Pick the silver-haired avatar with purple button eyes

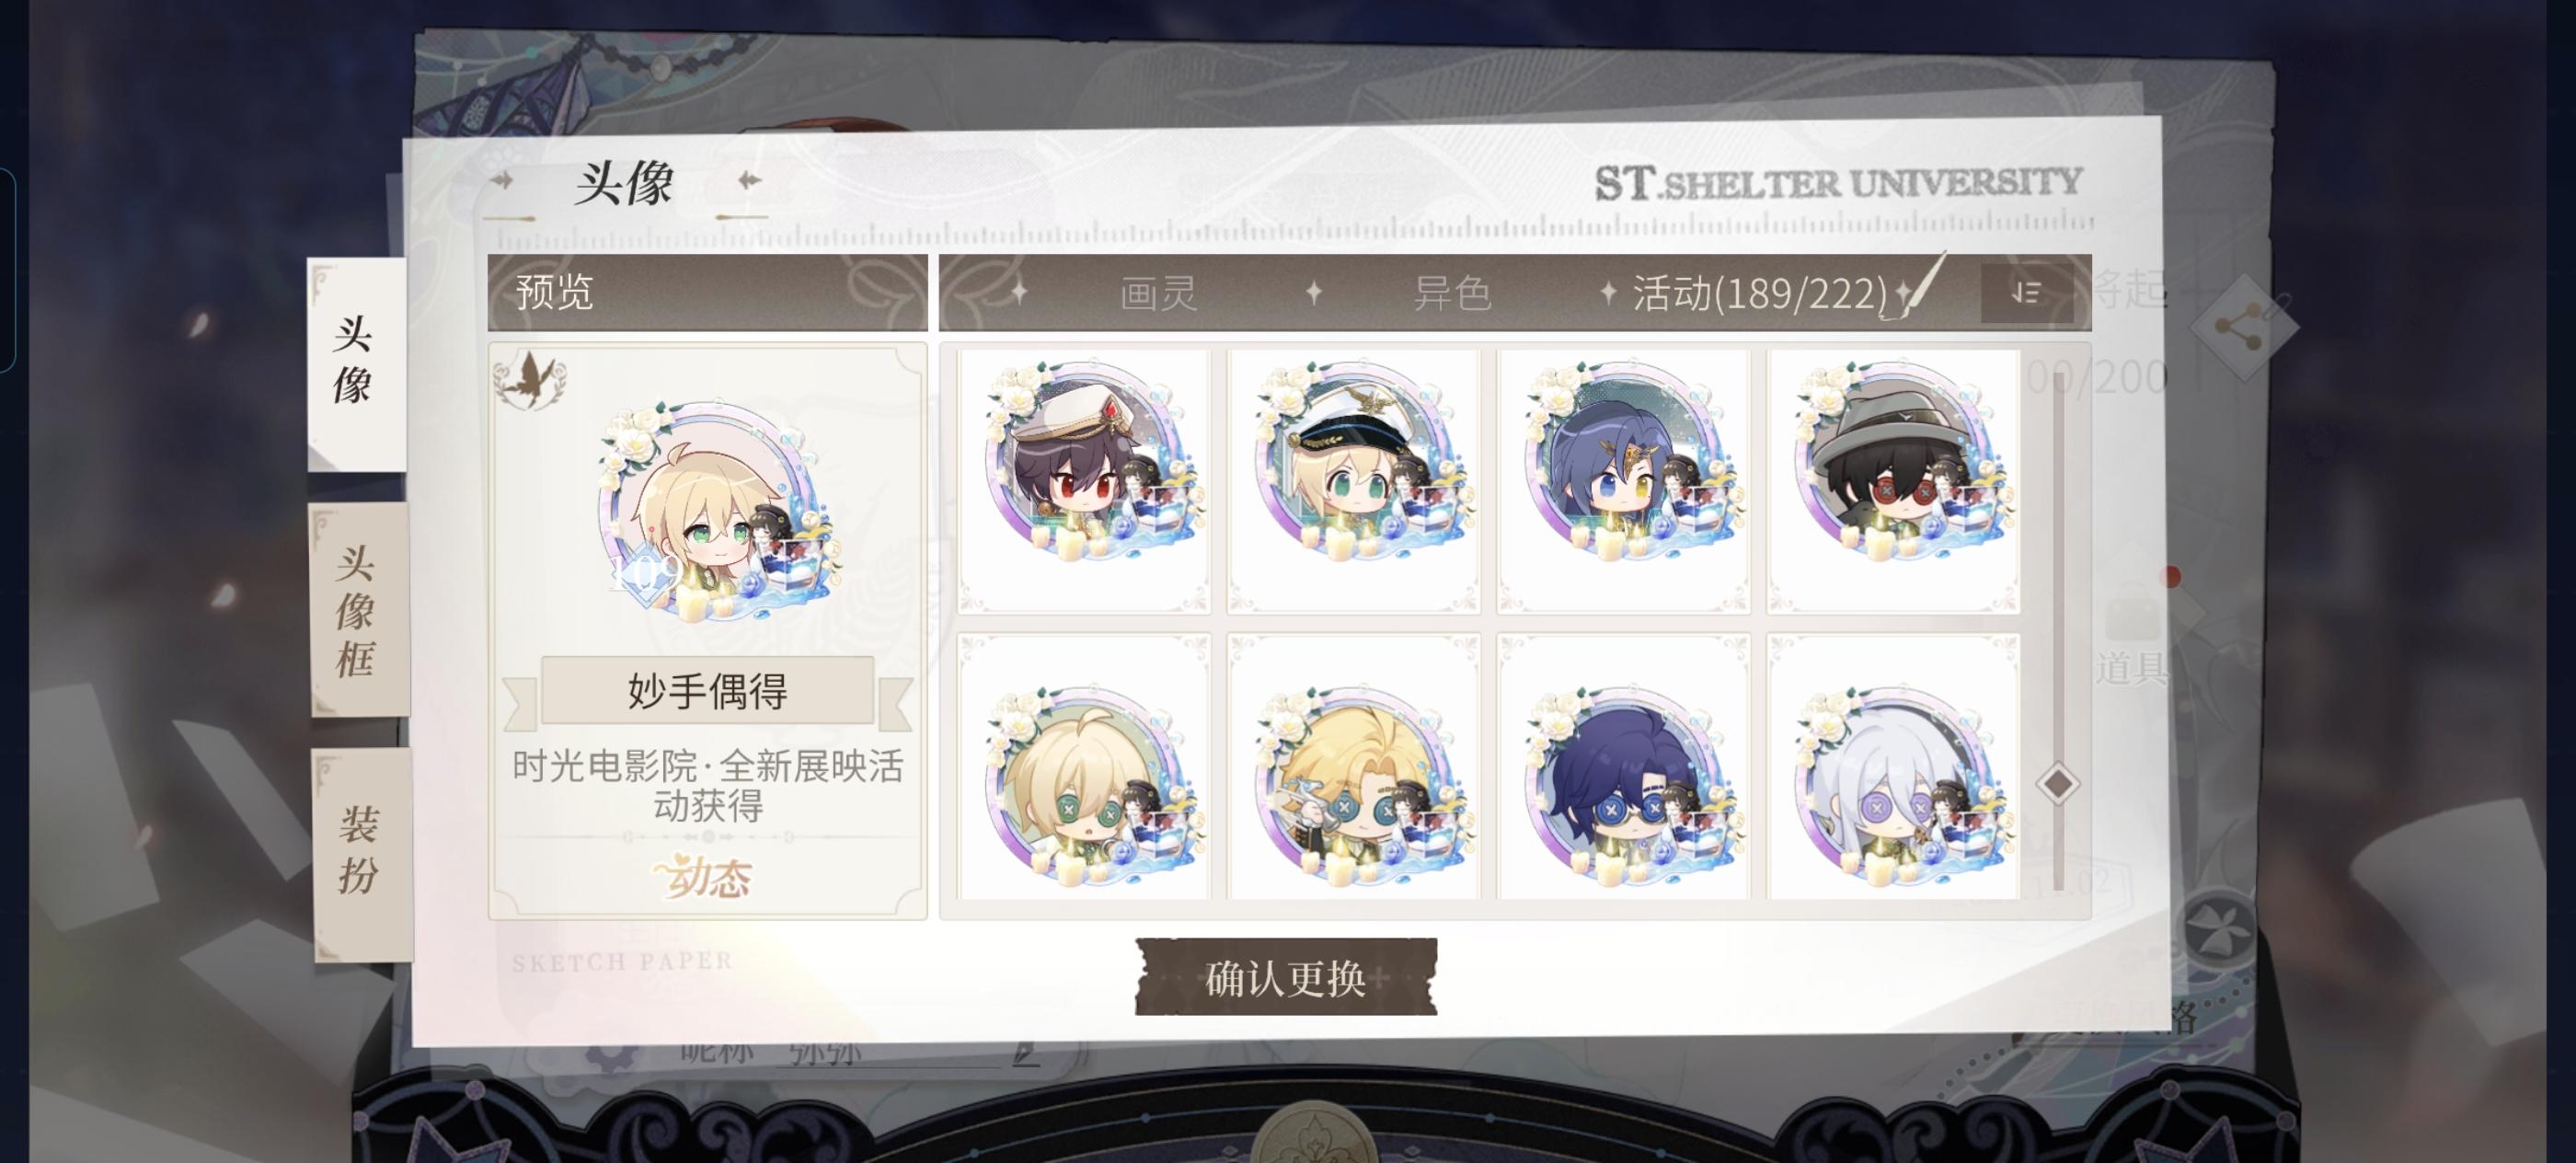[x=1893, y=766]
